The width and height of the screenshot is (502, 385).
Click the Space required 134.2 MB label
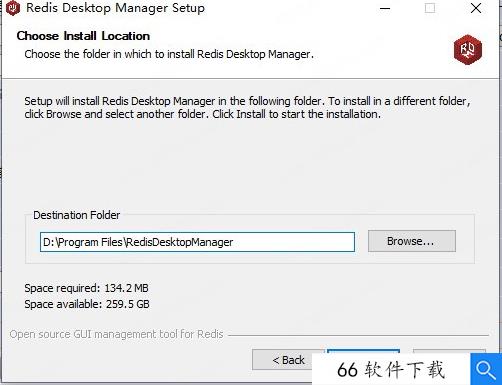pos(86,288)
